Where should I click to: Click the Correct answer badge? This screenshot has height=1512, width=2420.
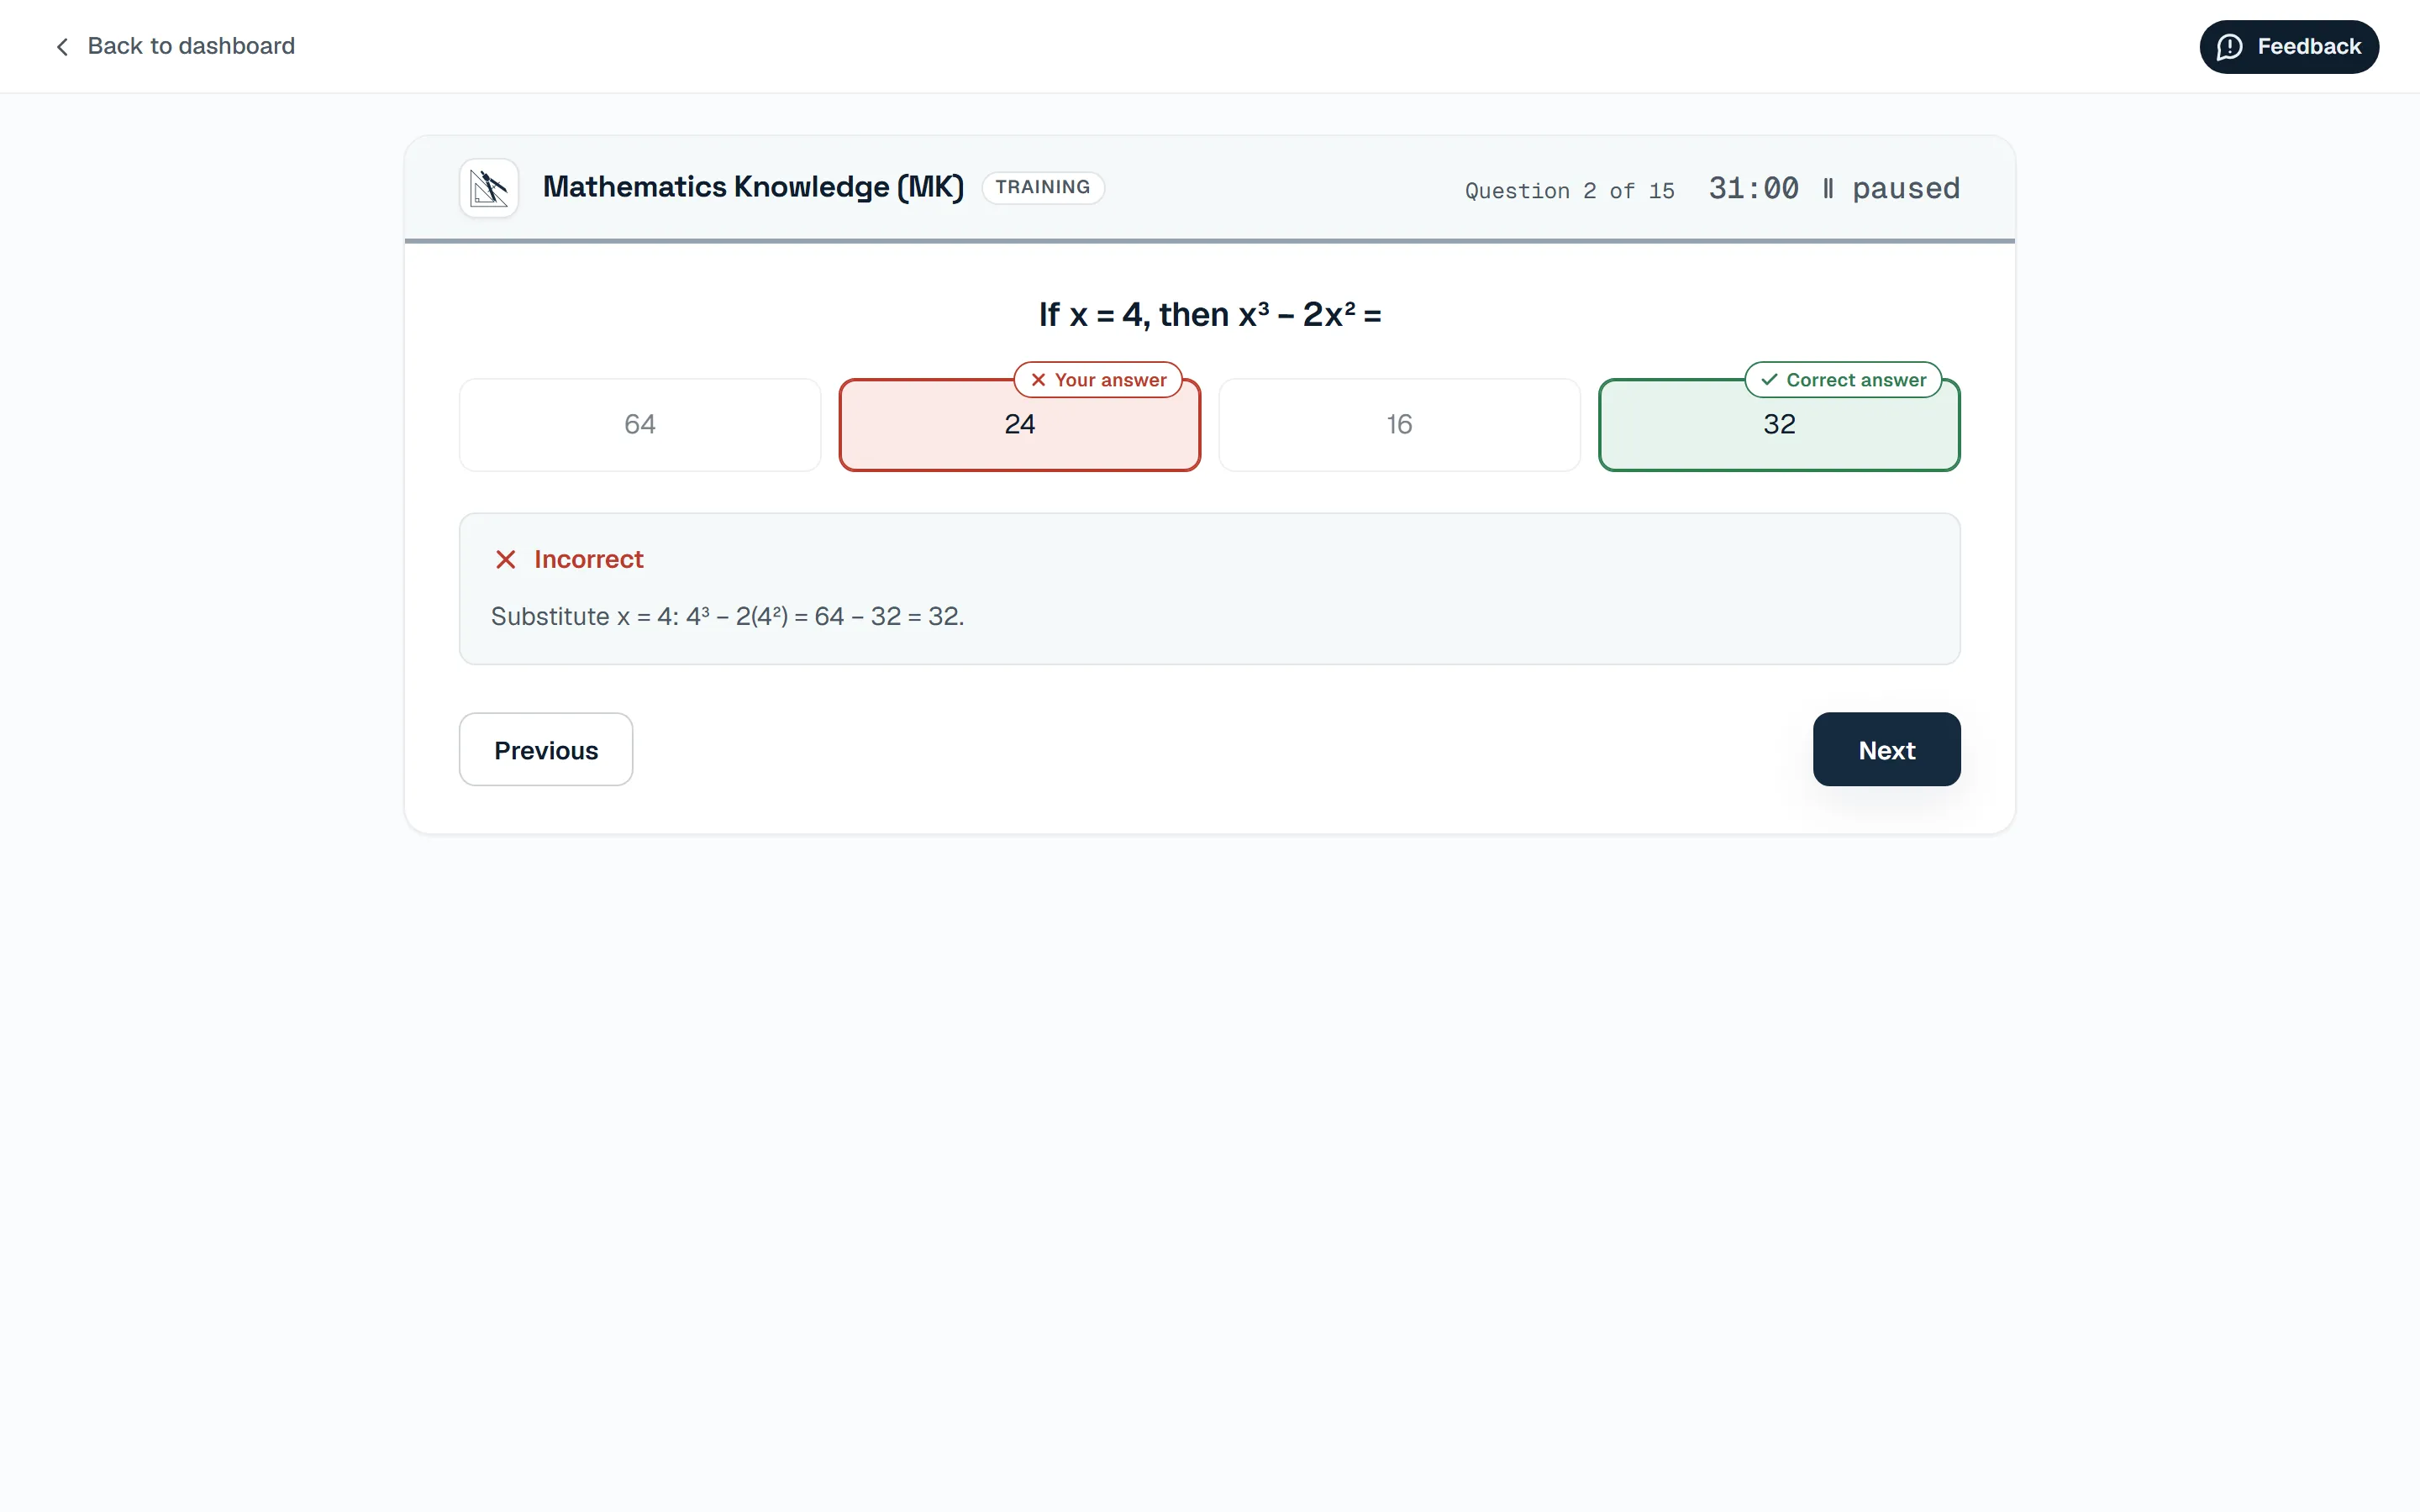point(1843,380)
